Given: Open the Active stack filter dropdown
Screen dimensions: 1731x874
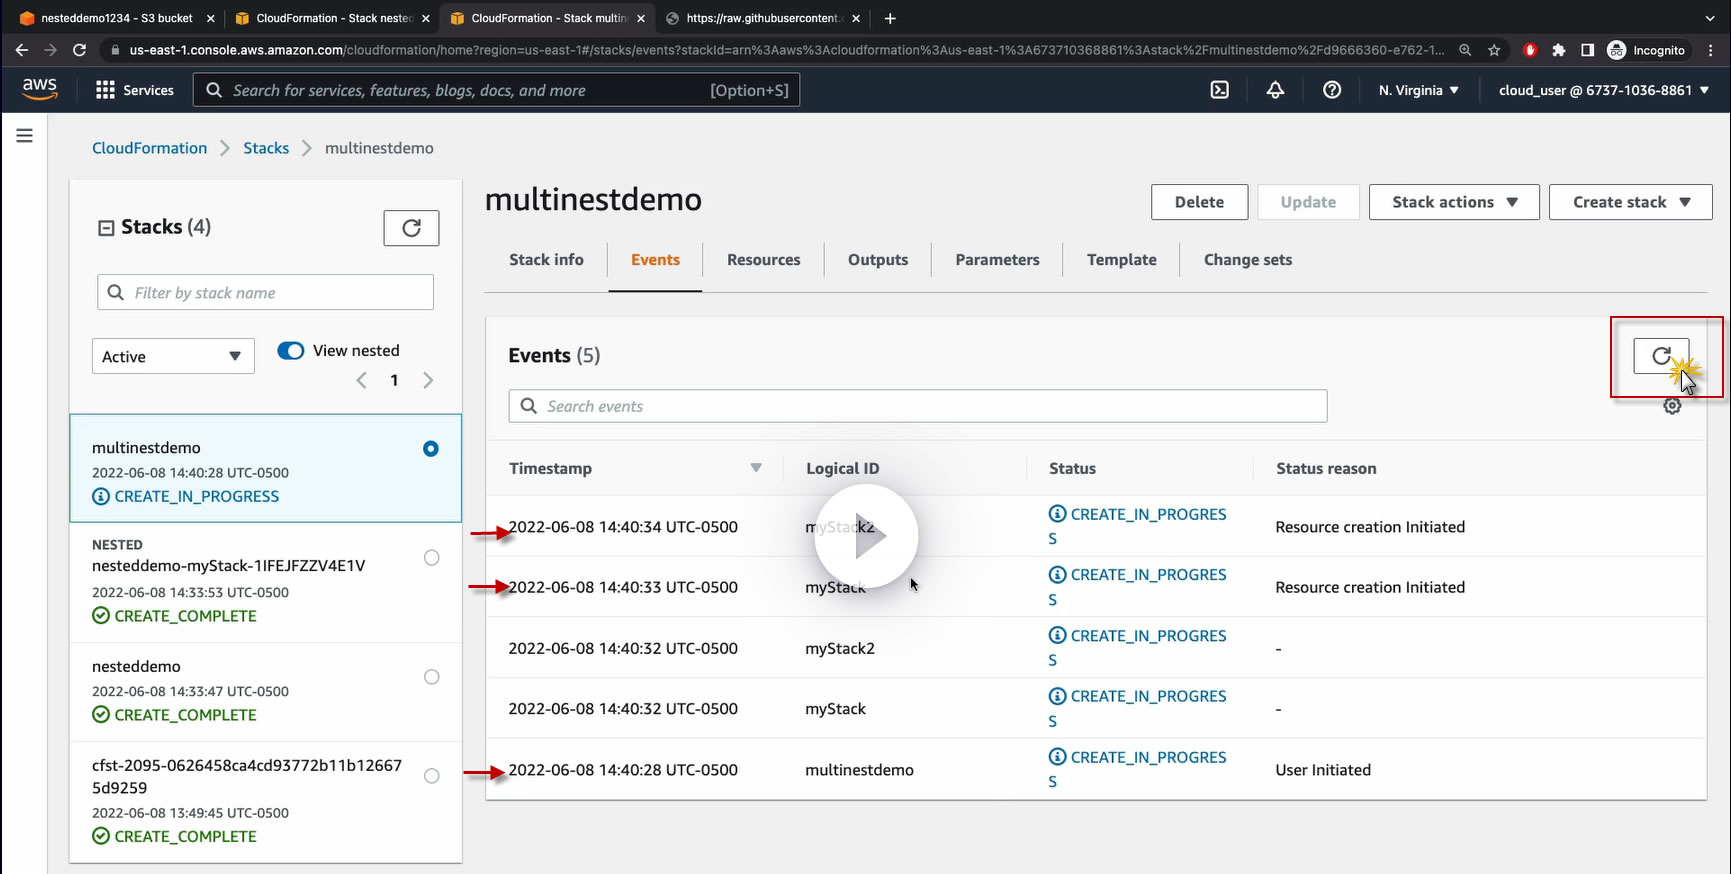Looking at the screenshot, I should click(x=173, y=357).
